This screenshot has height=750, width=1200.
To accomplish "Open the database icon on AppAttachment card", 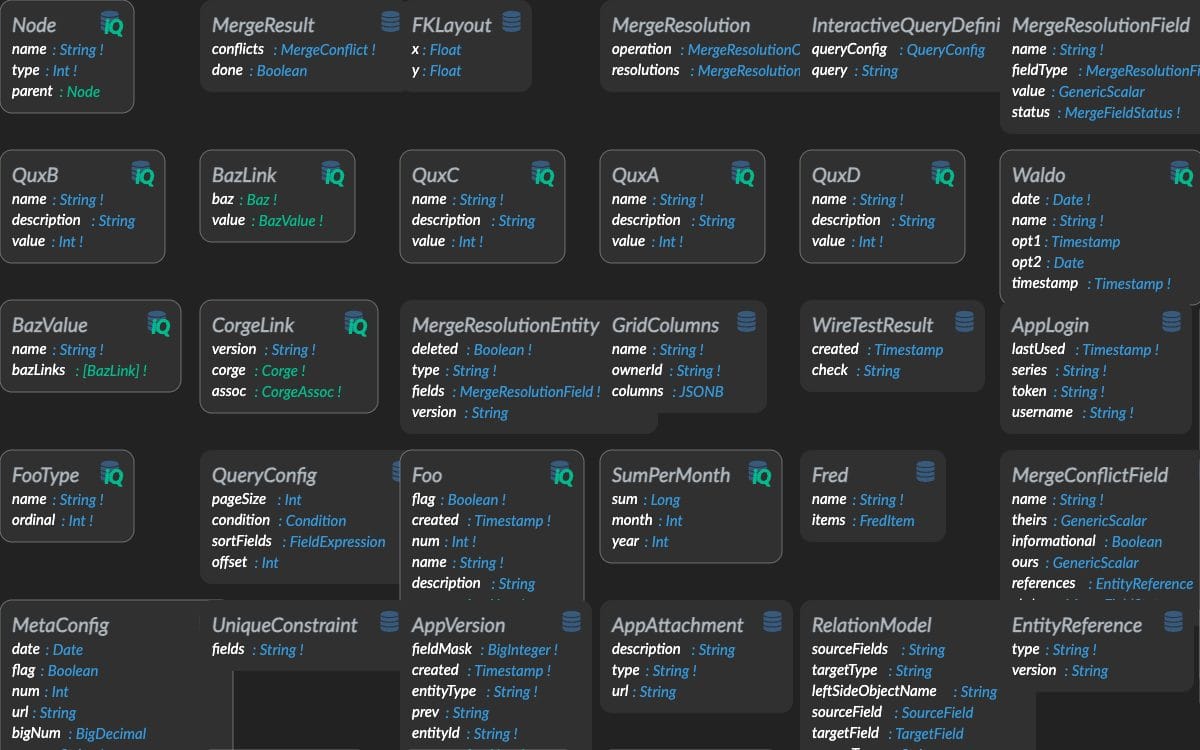I will [x=772, y=621].
